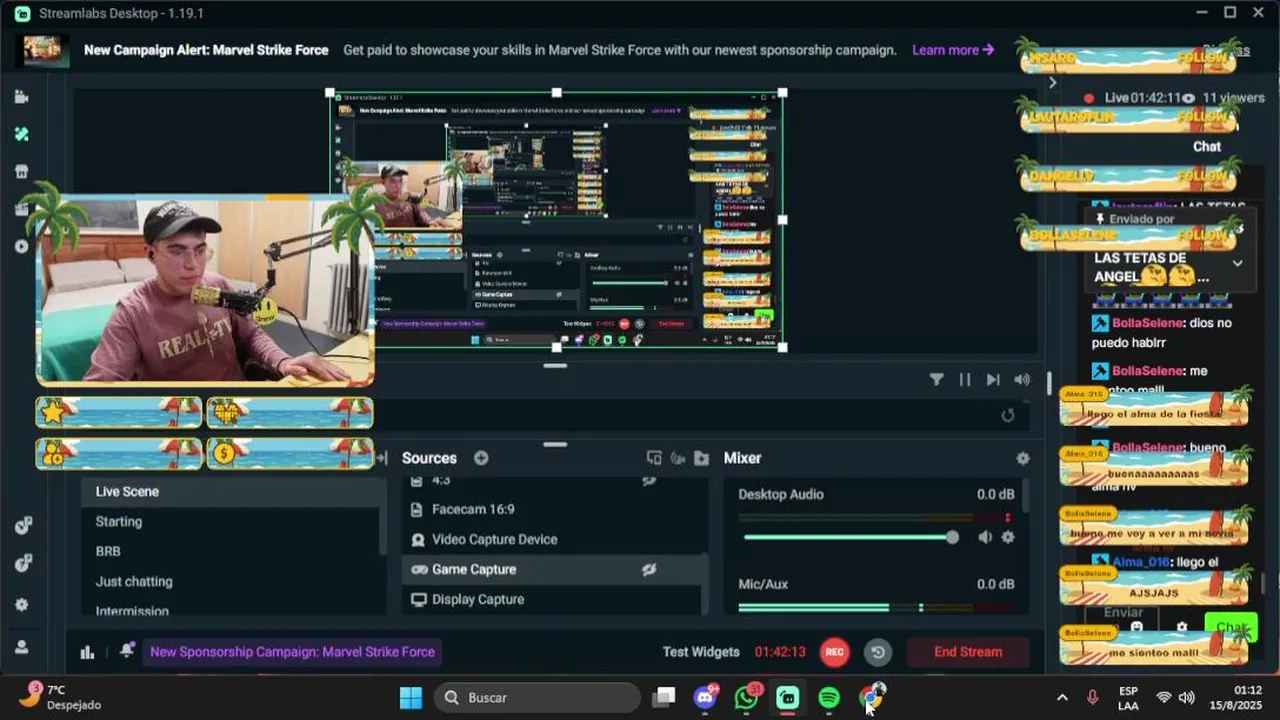This screenshot has width=1280, height=720.
Task: Open Discord from the taskbar
Action: click(706, 697)
